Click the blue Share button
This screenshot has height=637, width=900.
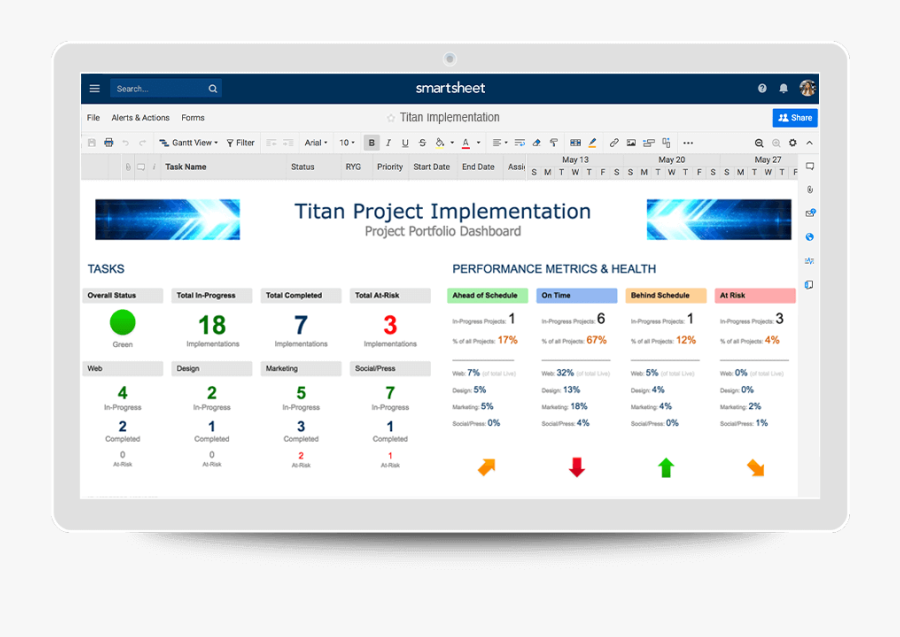pos(794,117)
